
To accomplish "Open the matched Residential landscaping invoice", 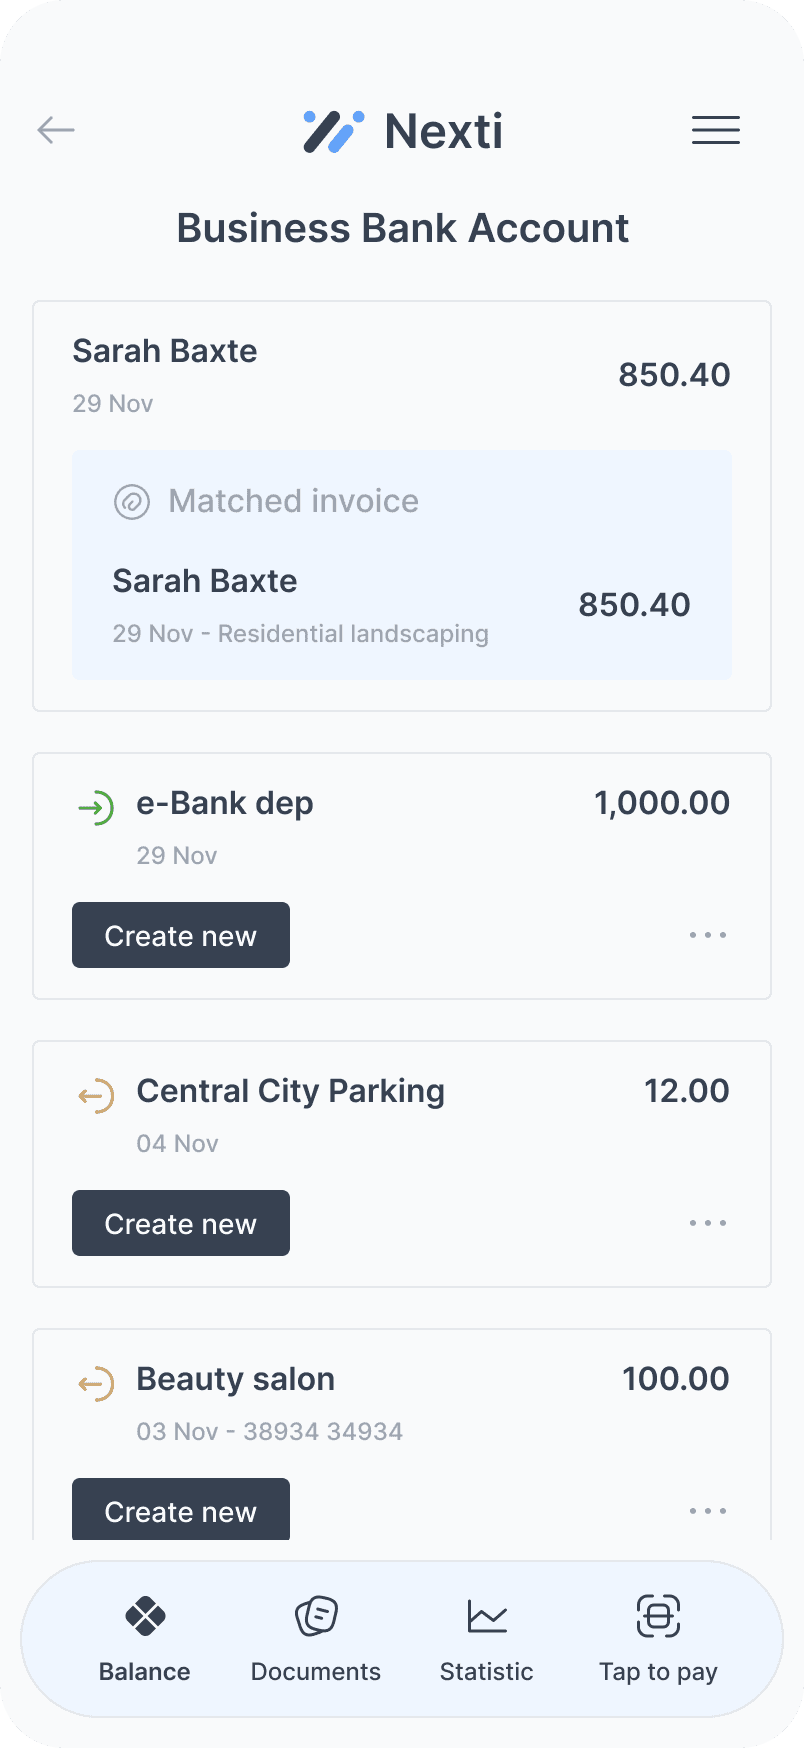I will pos(401,606).
